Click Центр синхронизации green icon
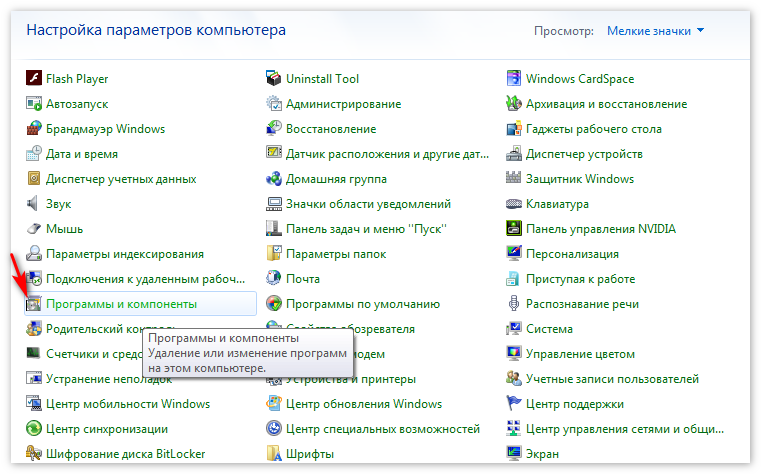 click(33, 428)
